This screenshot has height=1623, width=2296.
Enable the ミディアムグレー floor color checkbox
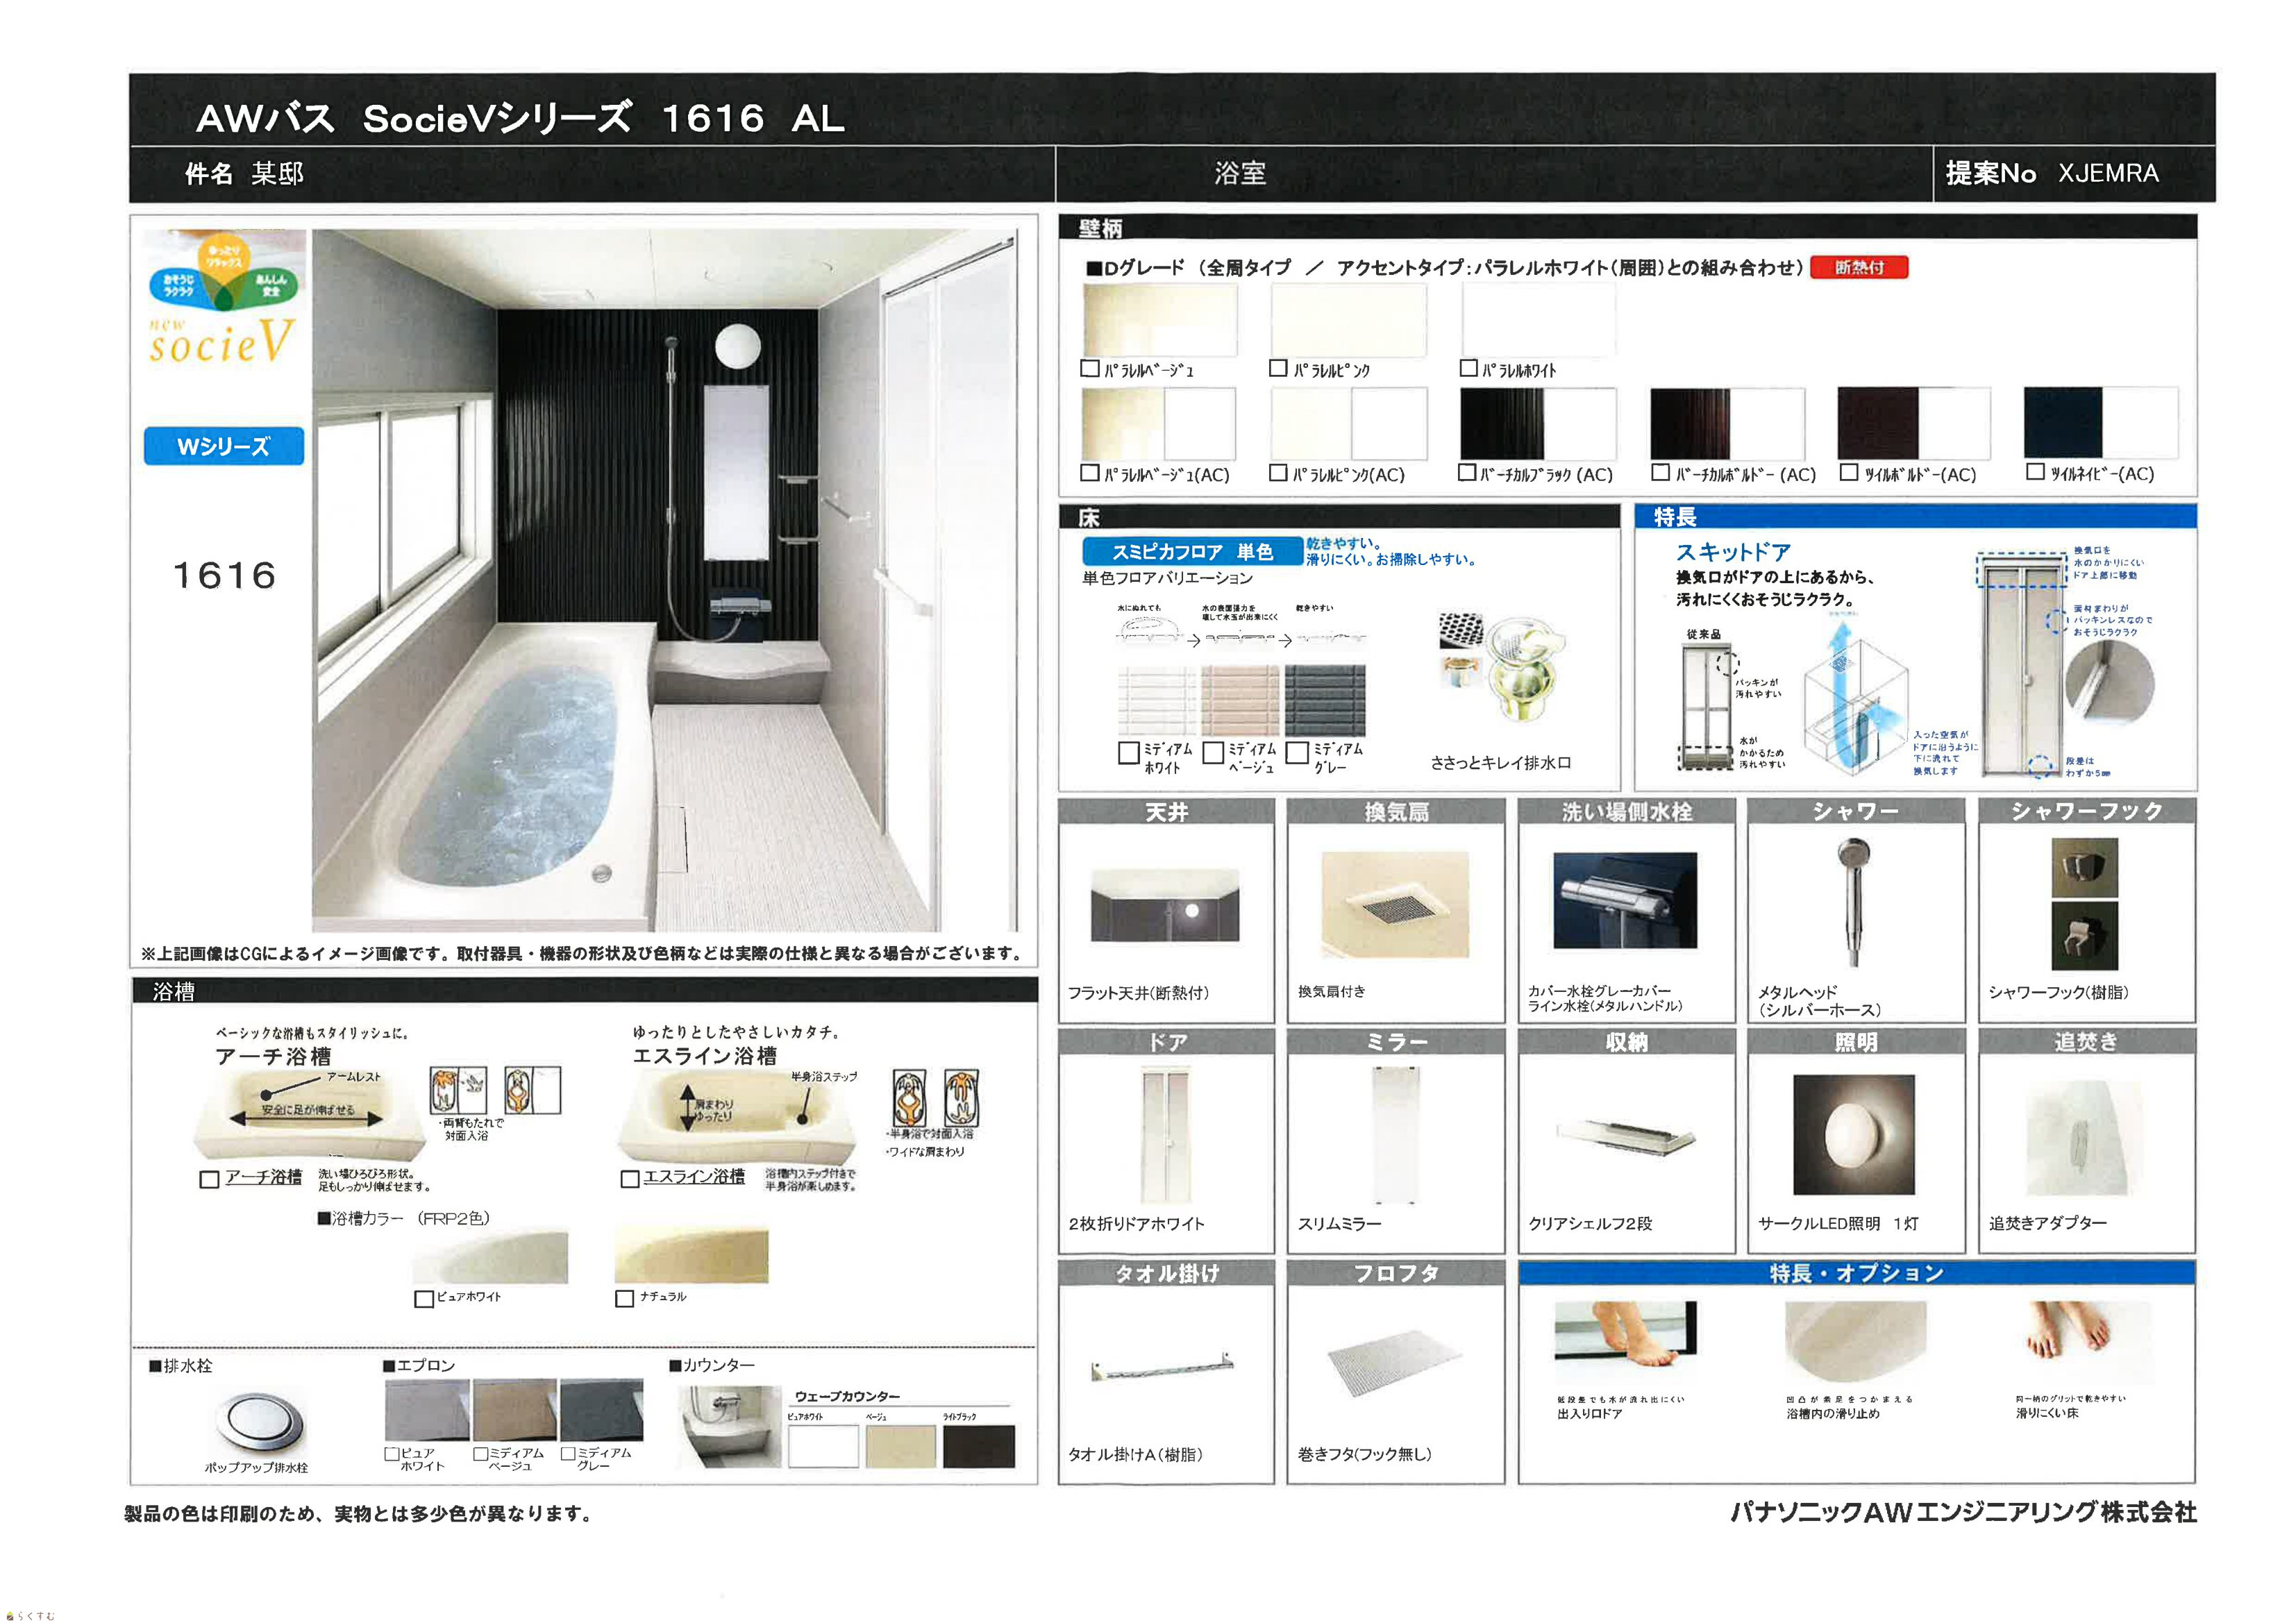coord(1297,753)
